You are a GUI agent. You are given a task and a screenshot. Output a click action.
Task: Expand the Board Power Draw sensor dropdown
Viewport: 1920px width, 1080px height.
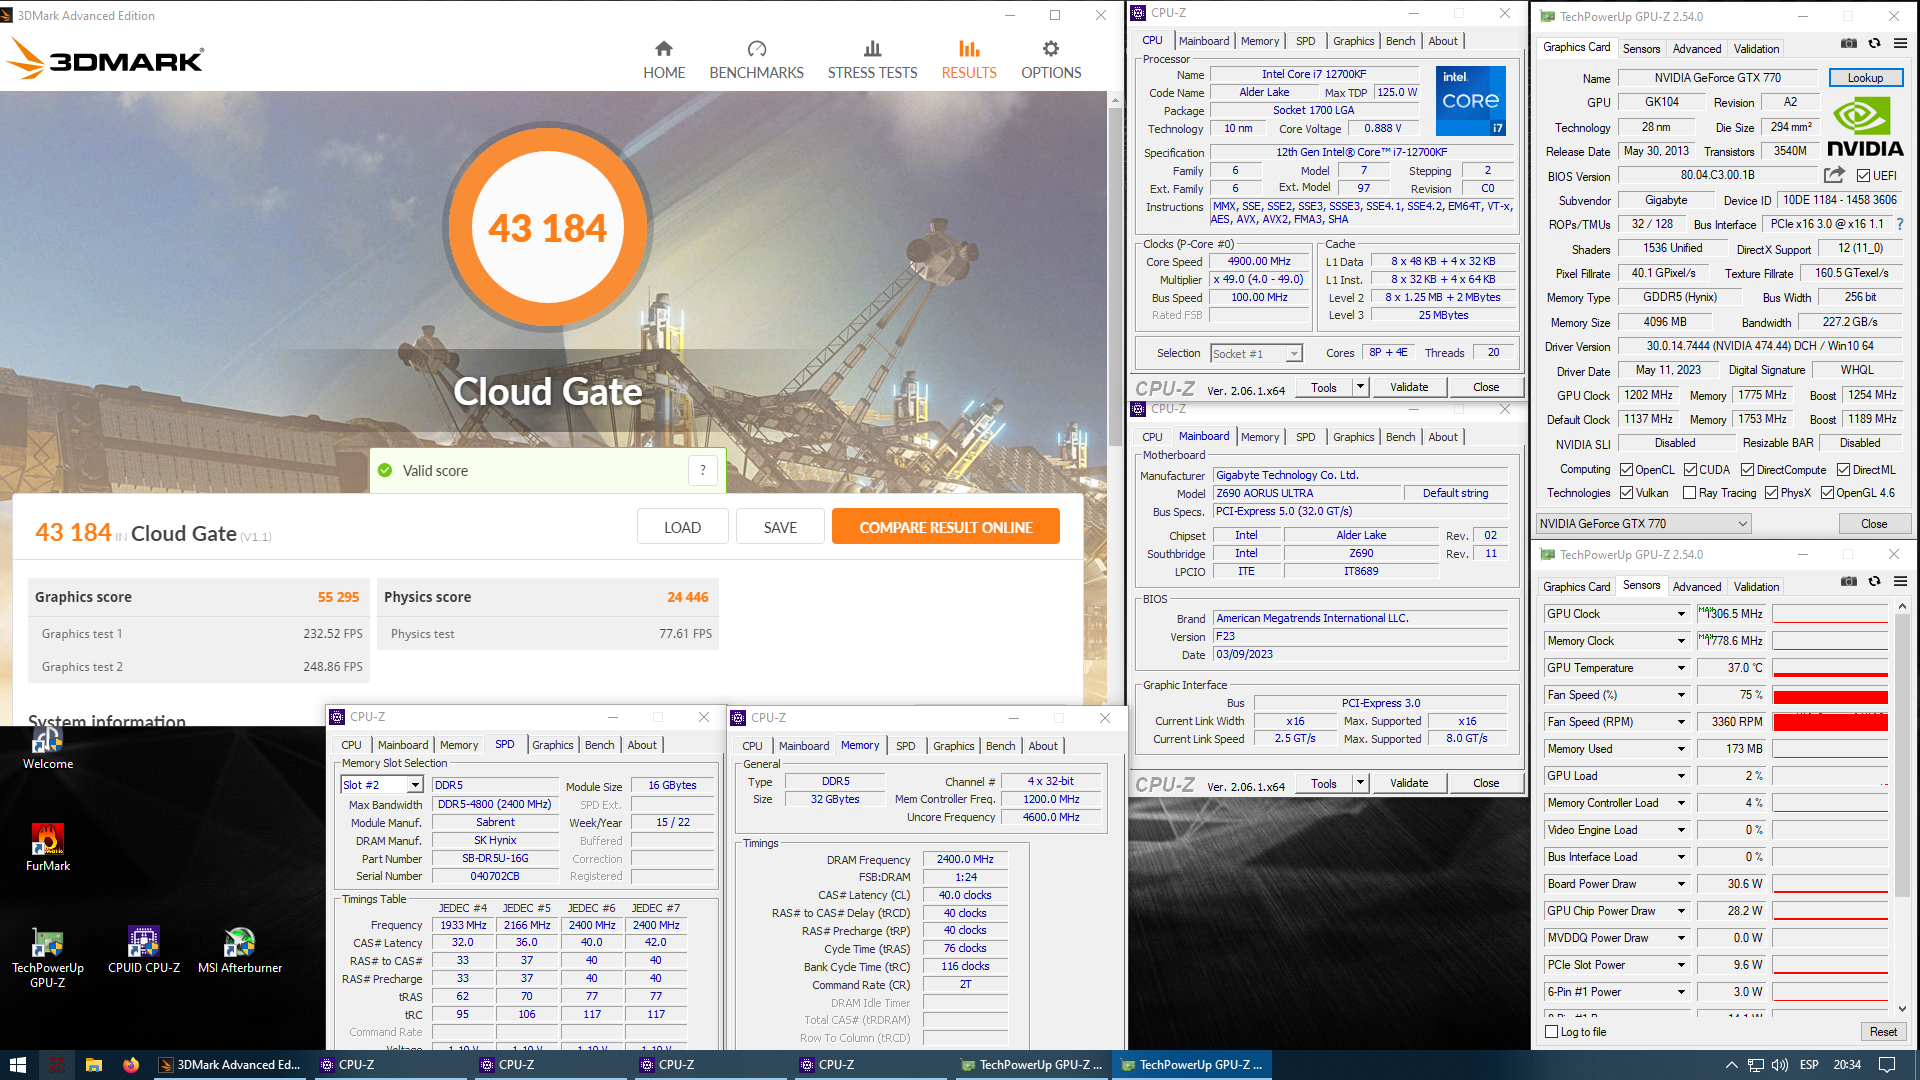[1681, 884]
